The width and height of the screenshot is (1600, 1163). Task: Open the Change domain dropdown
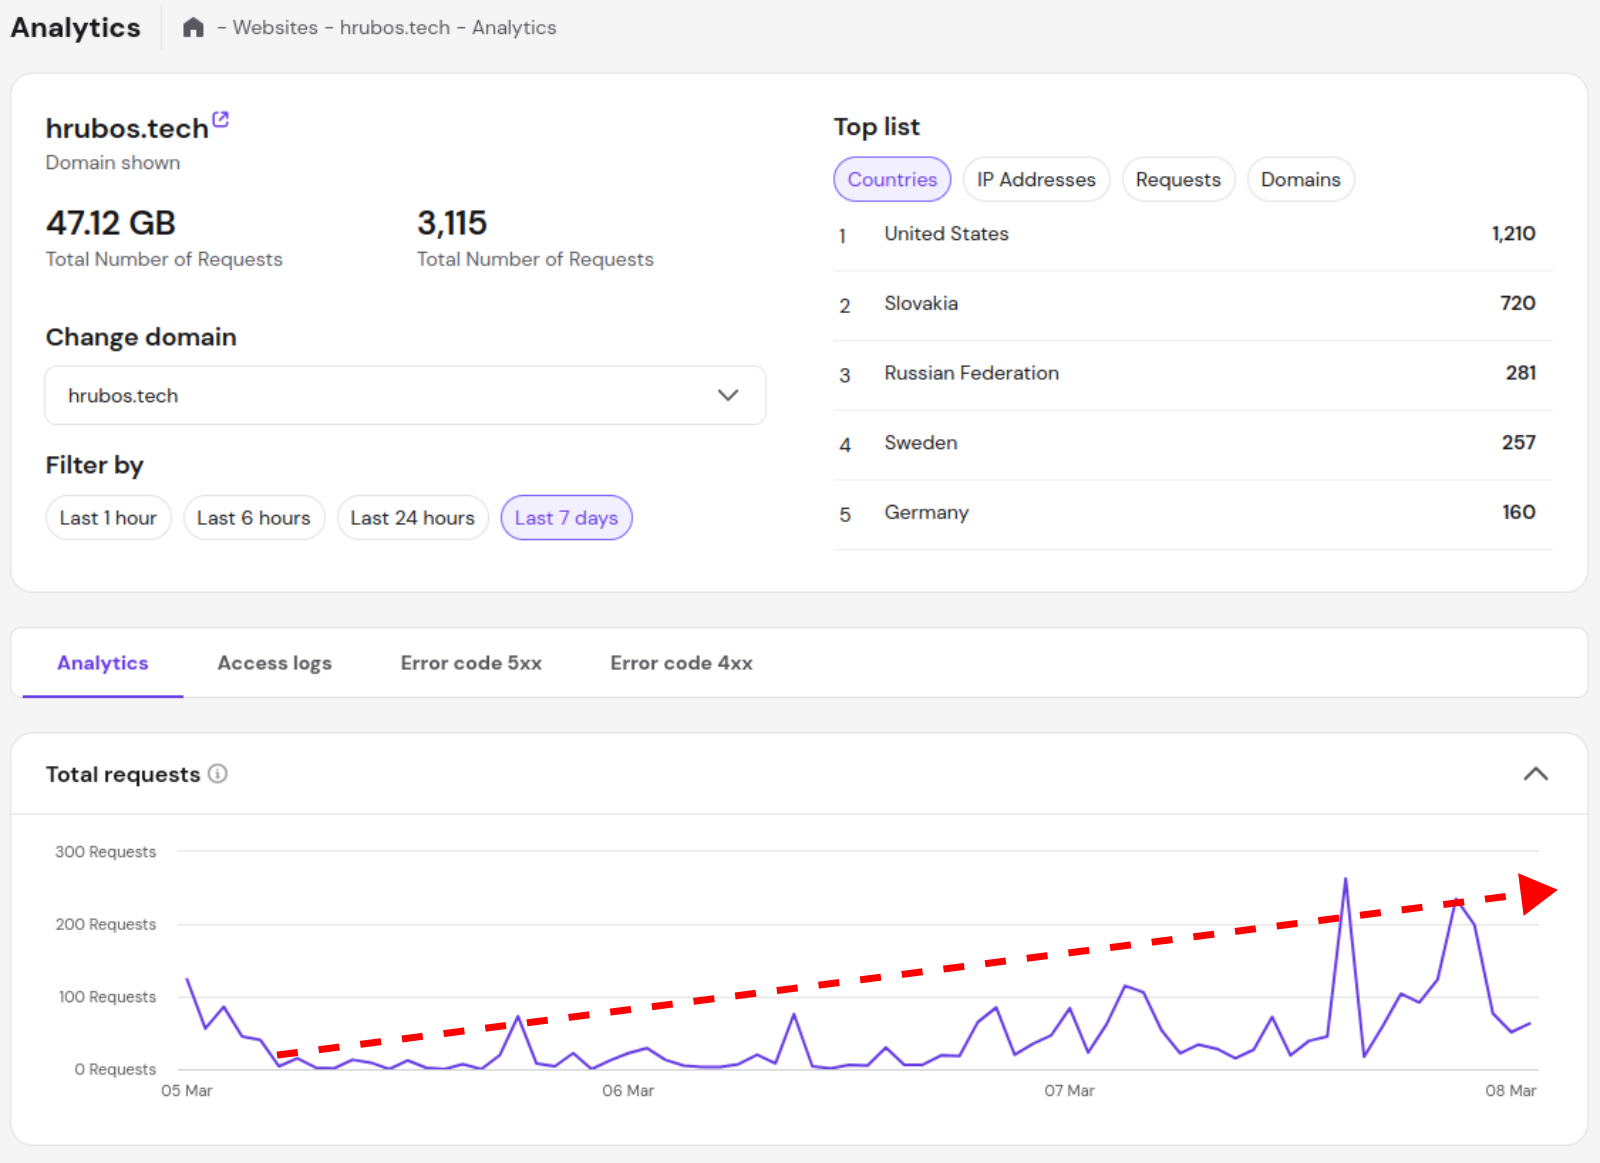coord(405,396)
